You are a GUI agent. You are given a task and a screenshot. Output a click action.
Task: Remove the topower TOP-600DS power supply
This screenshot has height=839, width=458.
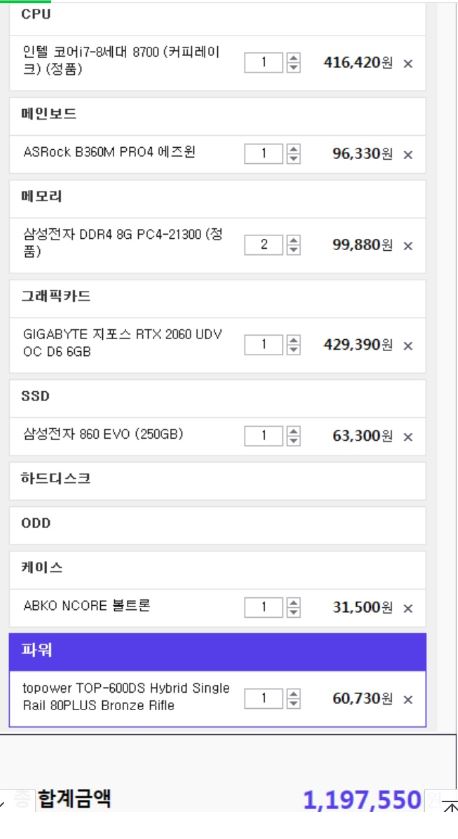pos(408,699)
